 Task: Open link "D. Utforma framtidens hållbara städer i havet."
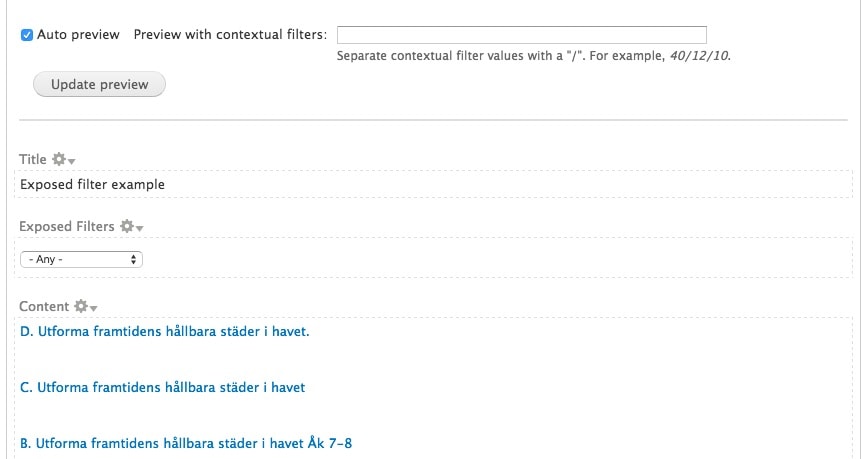(165, 331)
